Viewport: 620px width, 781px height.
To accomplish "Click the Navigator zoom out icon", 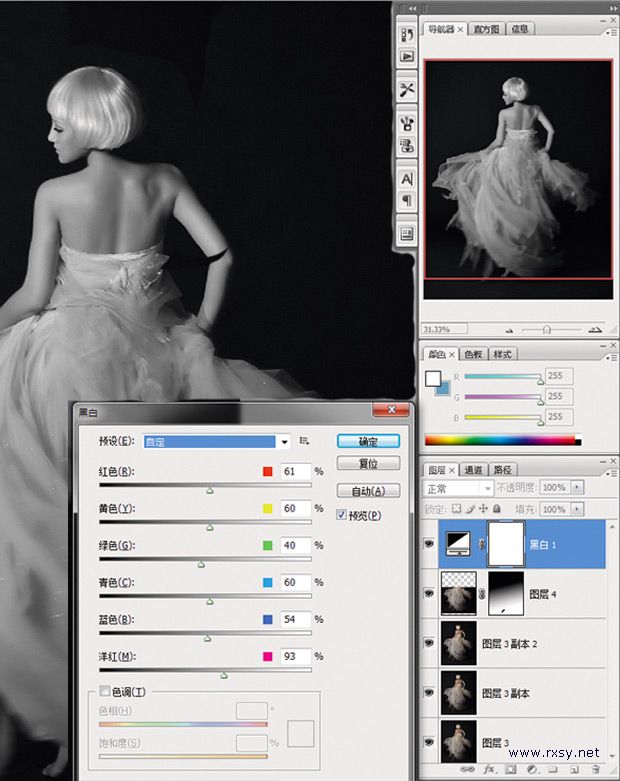I will click(509, 330).
